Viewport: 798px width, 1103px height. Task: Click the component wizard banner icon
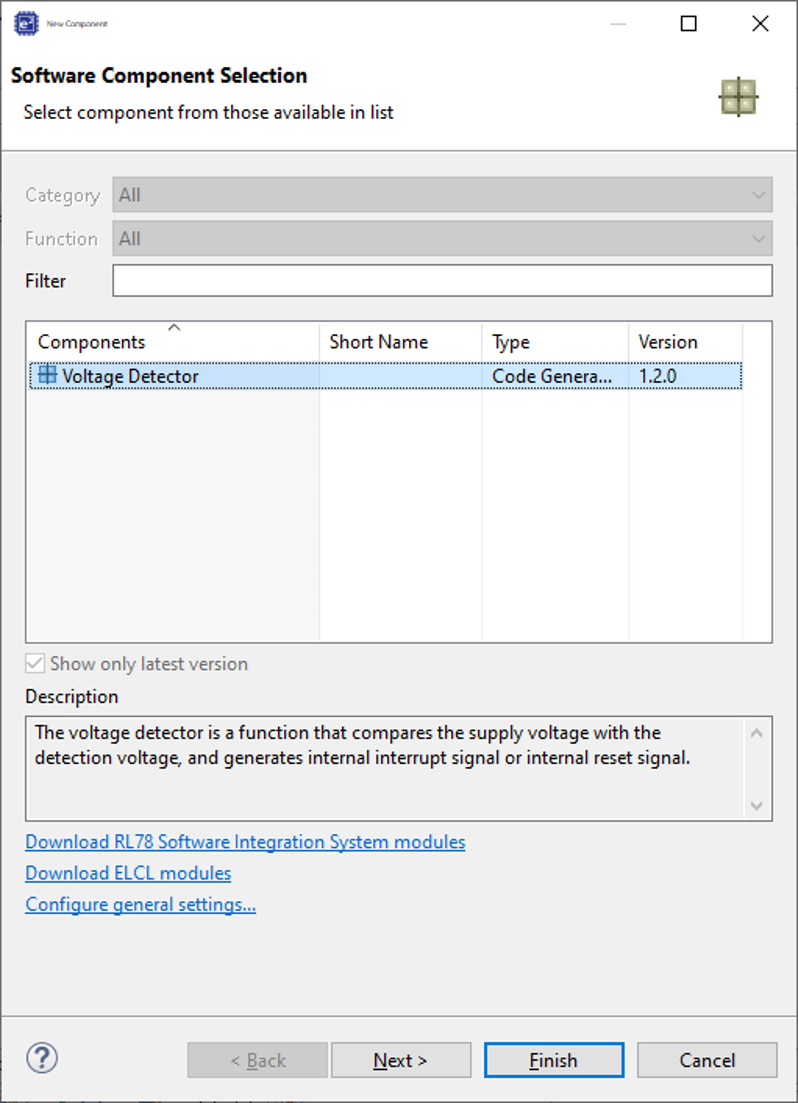tap(738, 96)
